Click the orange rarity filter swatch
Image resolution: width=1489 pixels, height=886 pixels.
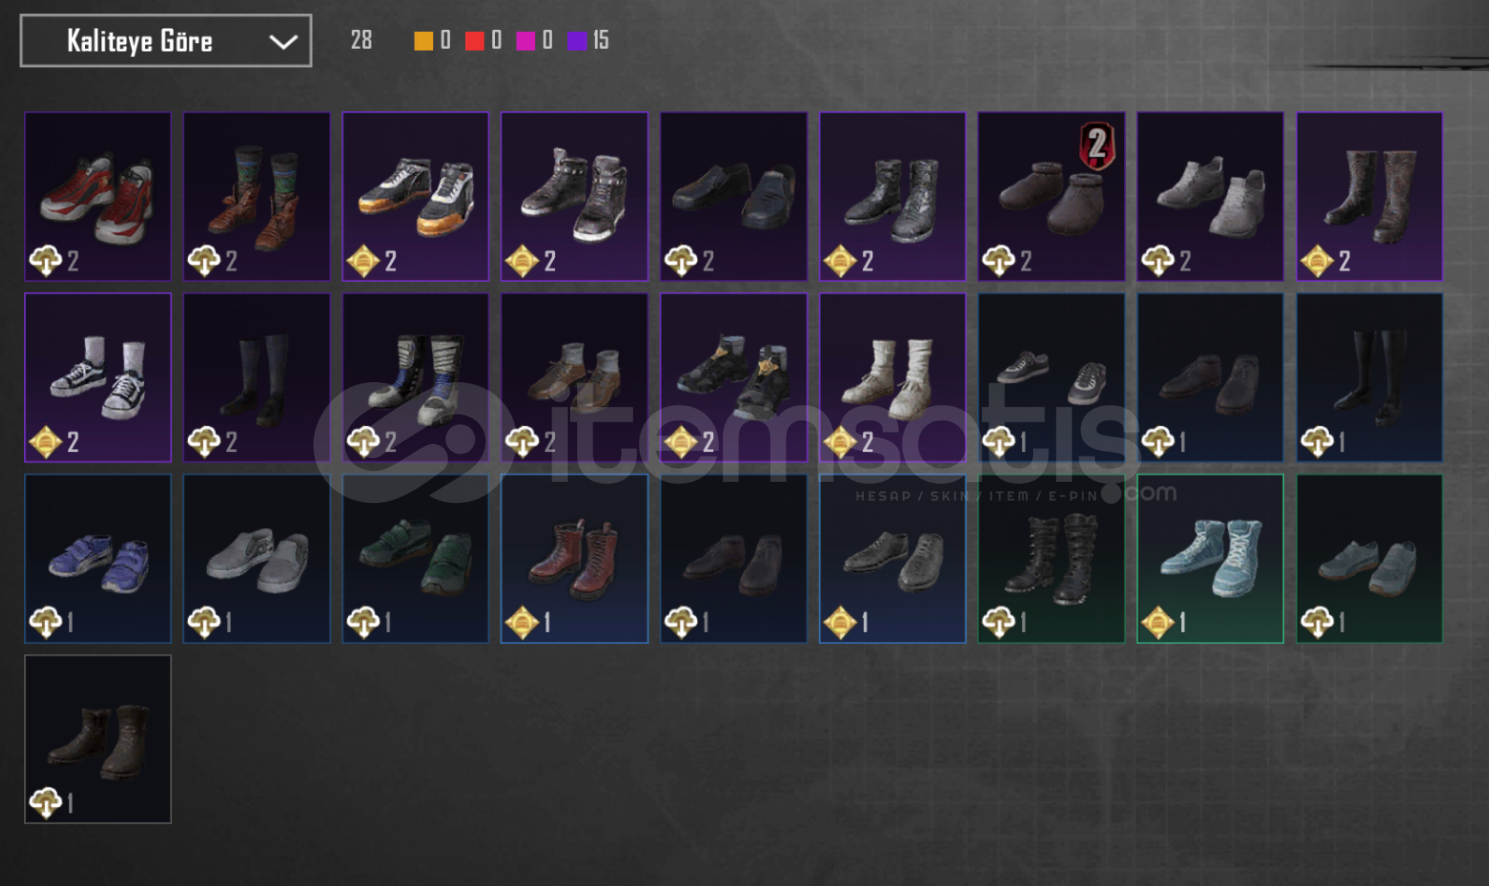tap(424, 40)
